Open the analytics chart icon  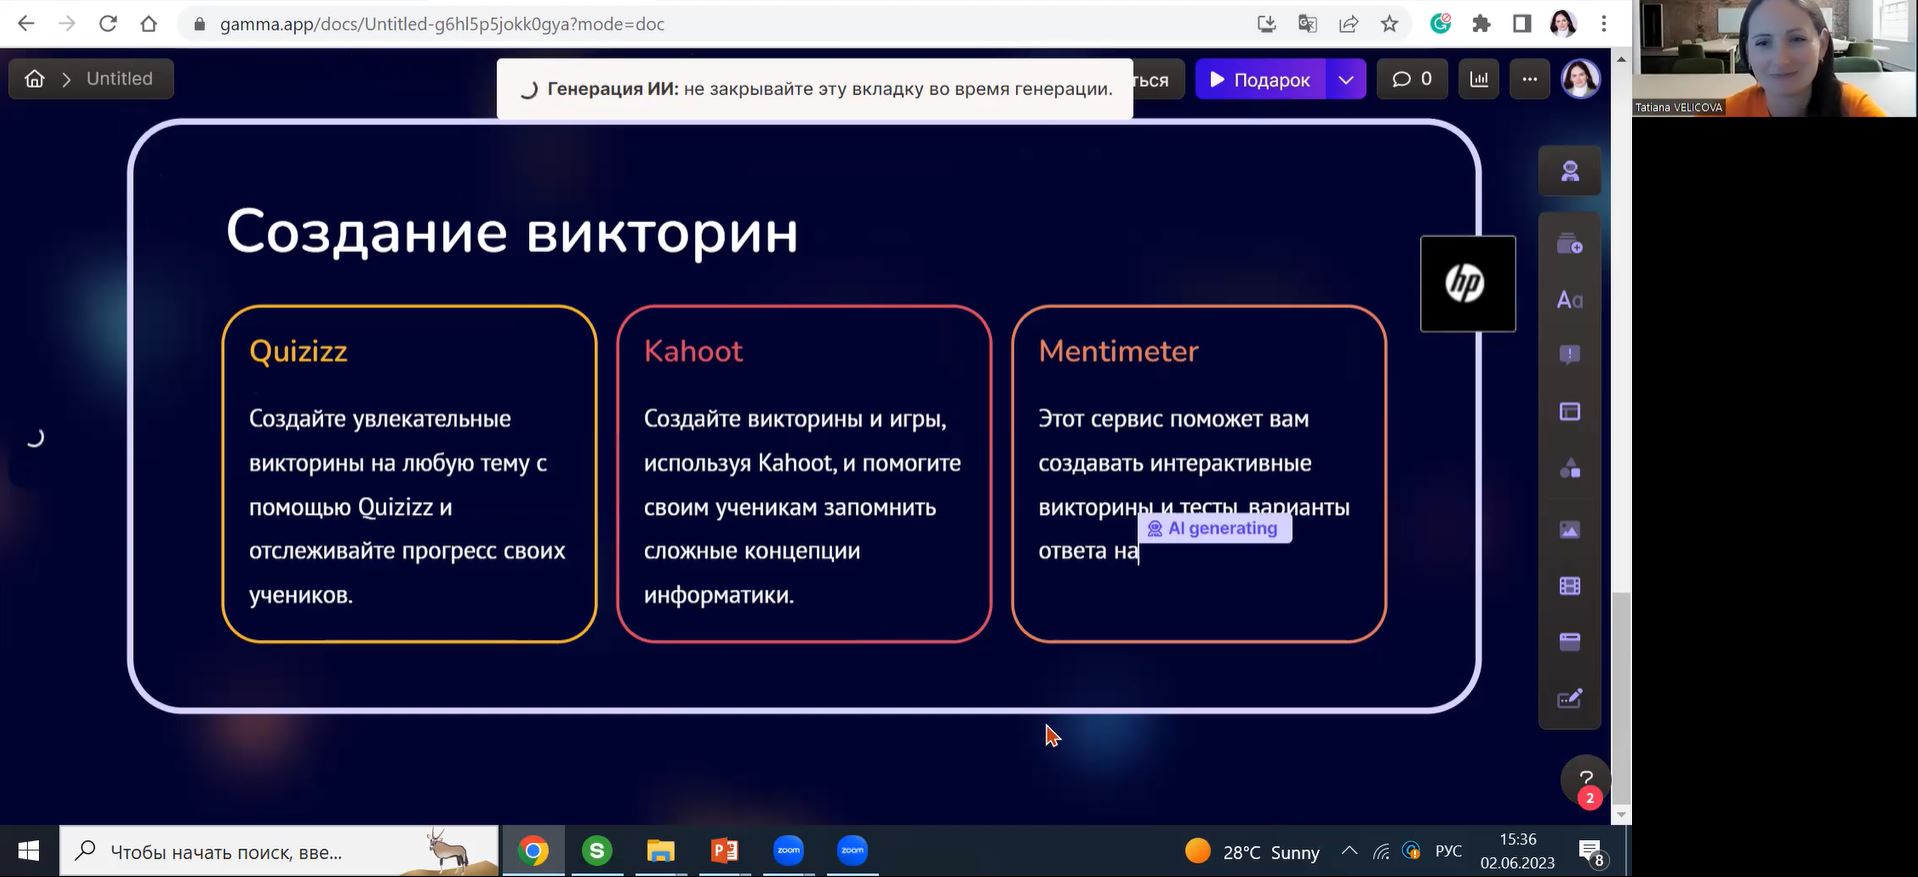pos(1479,79)
